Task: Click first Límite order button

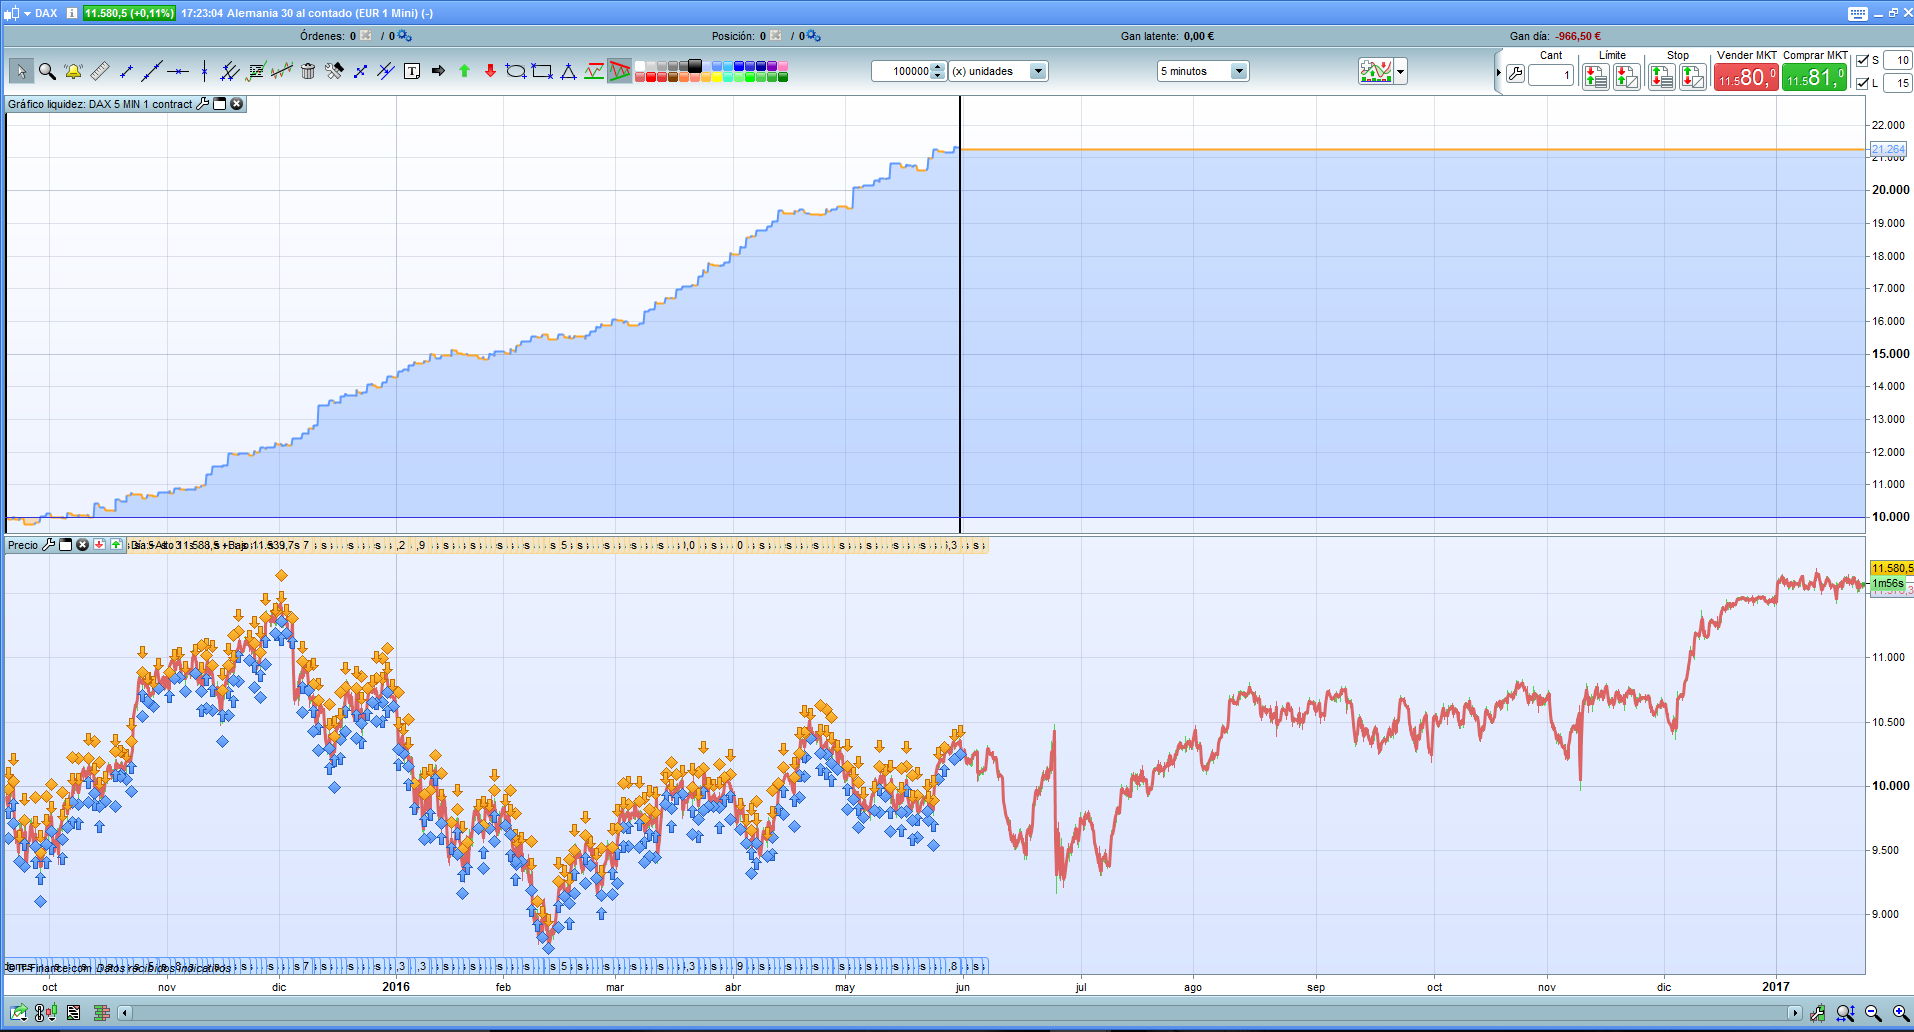Action: [1596, 76]
